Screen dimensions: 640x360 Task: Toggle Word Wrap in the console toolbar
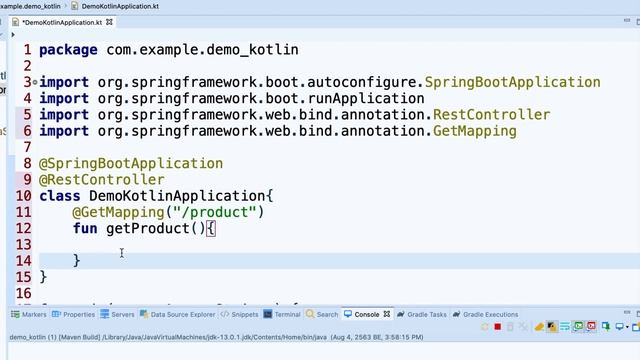pyautogui.click(x=565, y=327)
